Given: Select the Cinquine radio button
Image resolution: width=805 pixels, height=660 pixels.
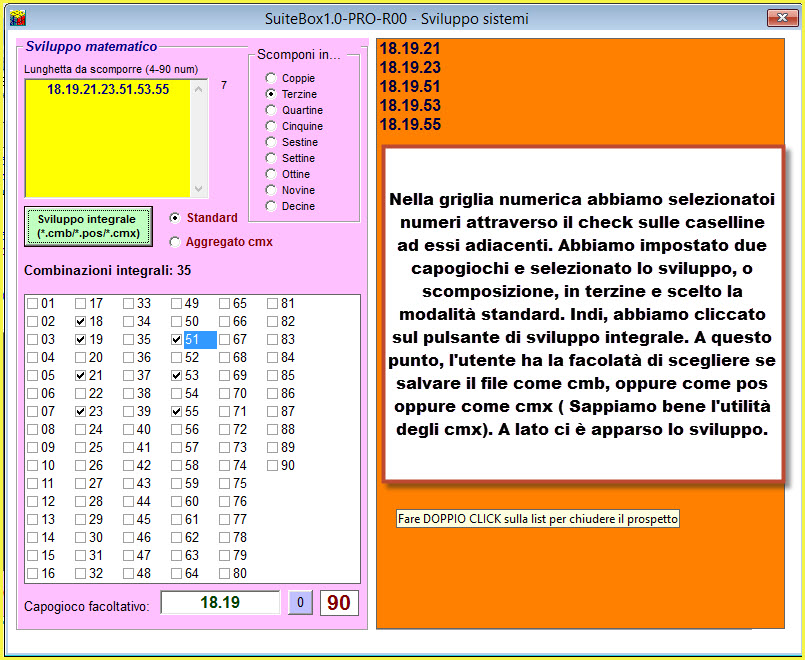Looking at the screenshot, I should (x=270, y=126).
